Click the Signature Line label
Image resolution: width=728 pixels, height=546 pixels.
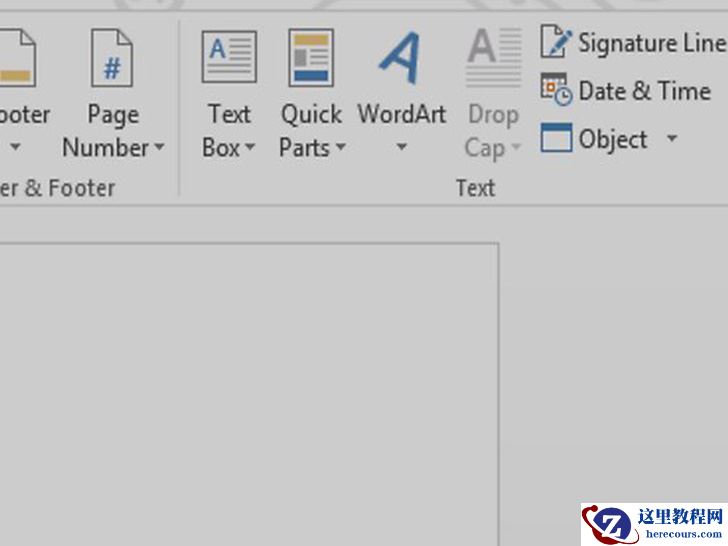(652, 44)
